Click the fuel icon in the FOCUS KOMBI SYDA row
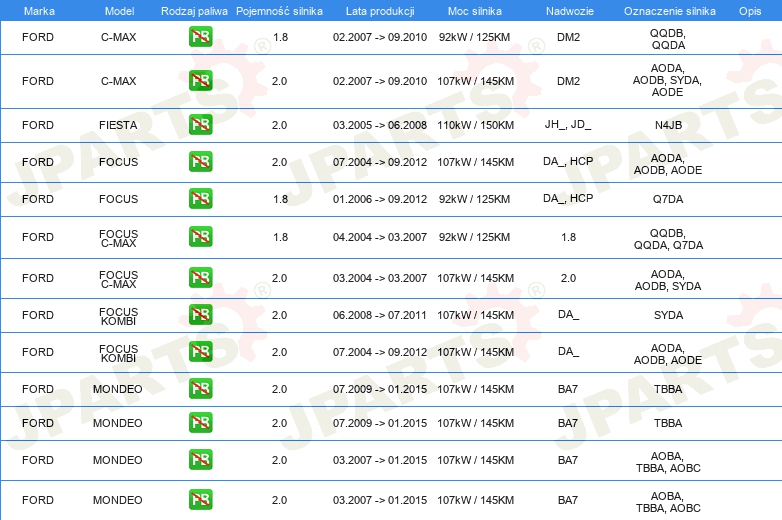The height and width of the screenshot is (520, 782). (x=200, y=315)
